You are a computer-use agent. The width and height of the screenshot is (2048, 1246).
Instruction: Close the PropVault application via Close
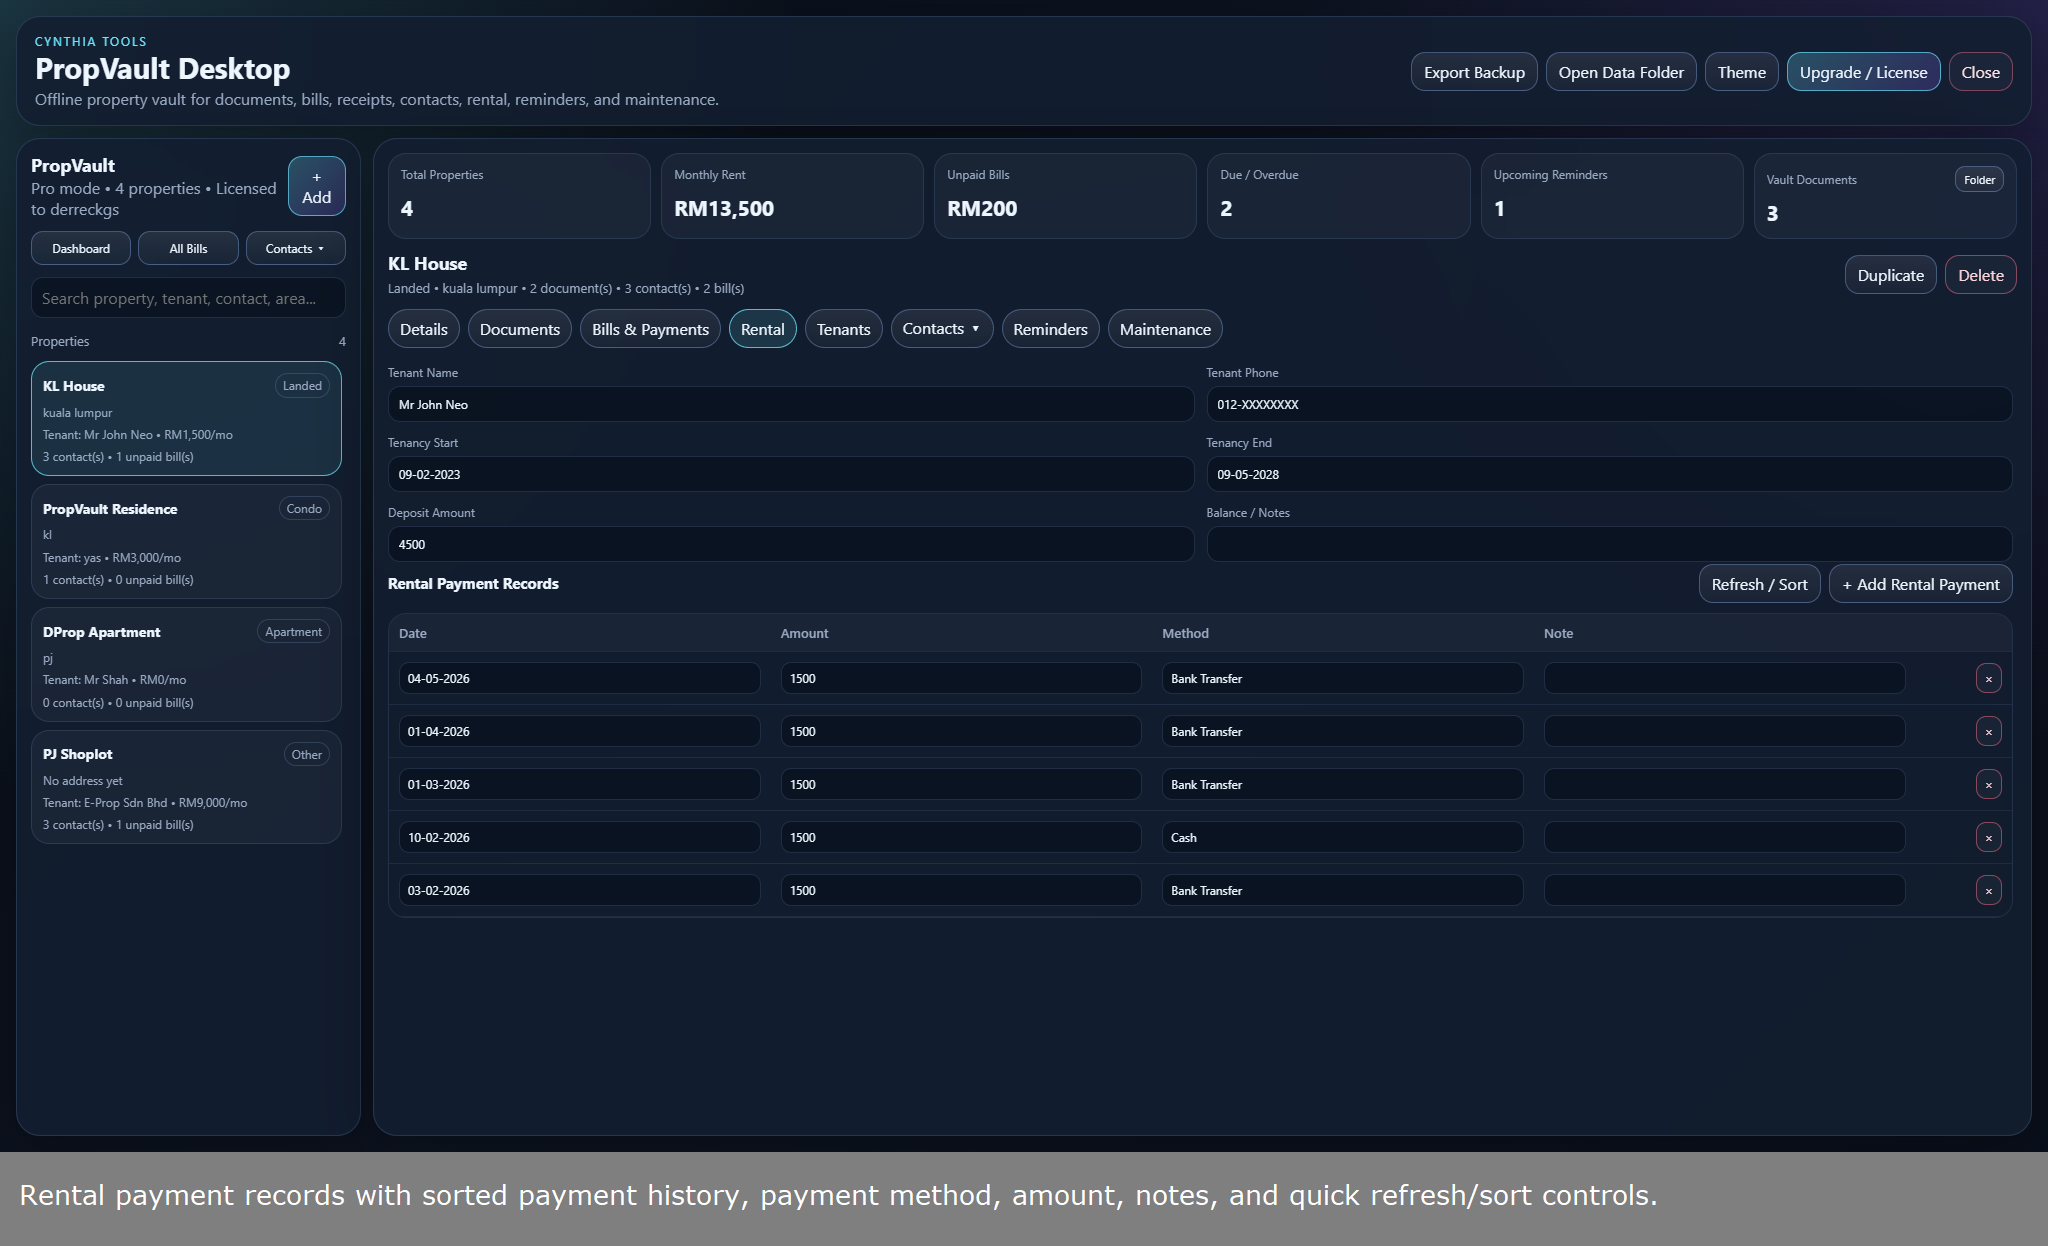pyautogui.click(x=1980, y=72)
